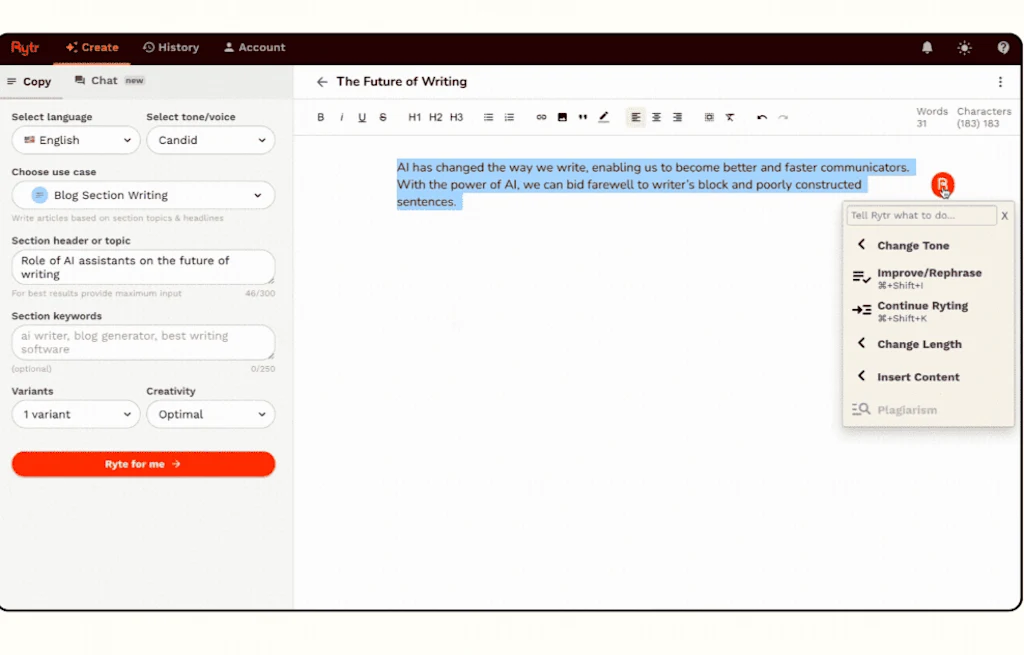Click the Section keywords field
This screenshot has width=1024, height=655.
point(143,342)
